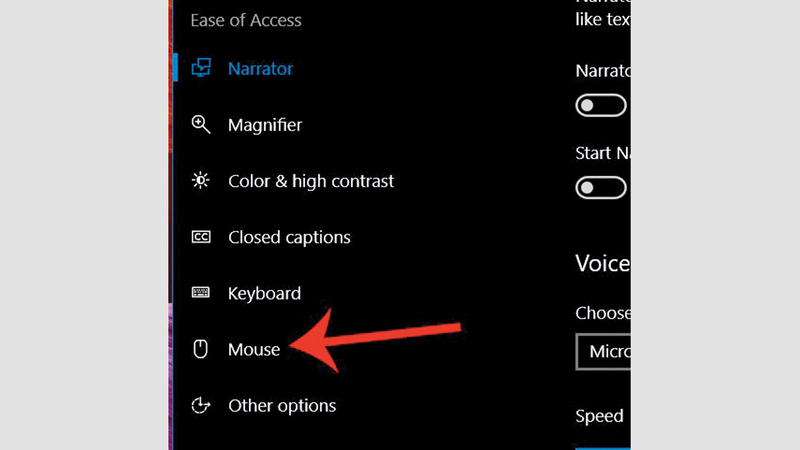Viewport: 800px width, 450px height.
Task: Enable the Start Narrator automatically switch
Action: tap(601, 187)
